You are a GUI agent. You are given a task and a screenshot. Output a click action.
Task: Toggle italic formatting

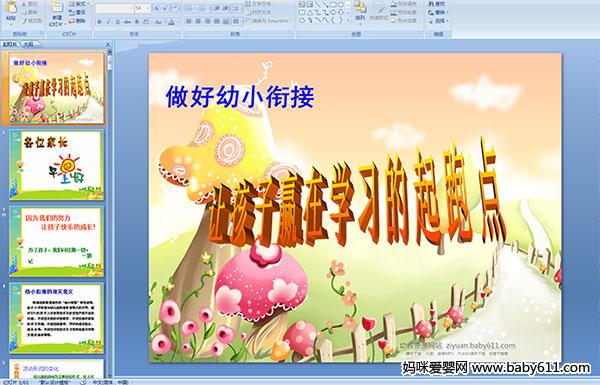tap(108, 22)
